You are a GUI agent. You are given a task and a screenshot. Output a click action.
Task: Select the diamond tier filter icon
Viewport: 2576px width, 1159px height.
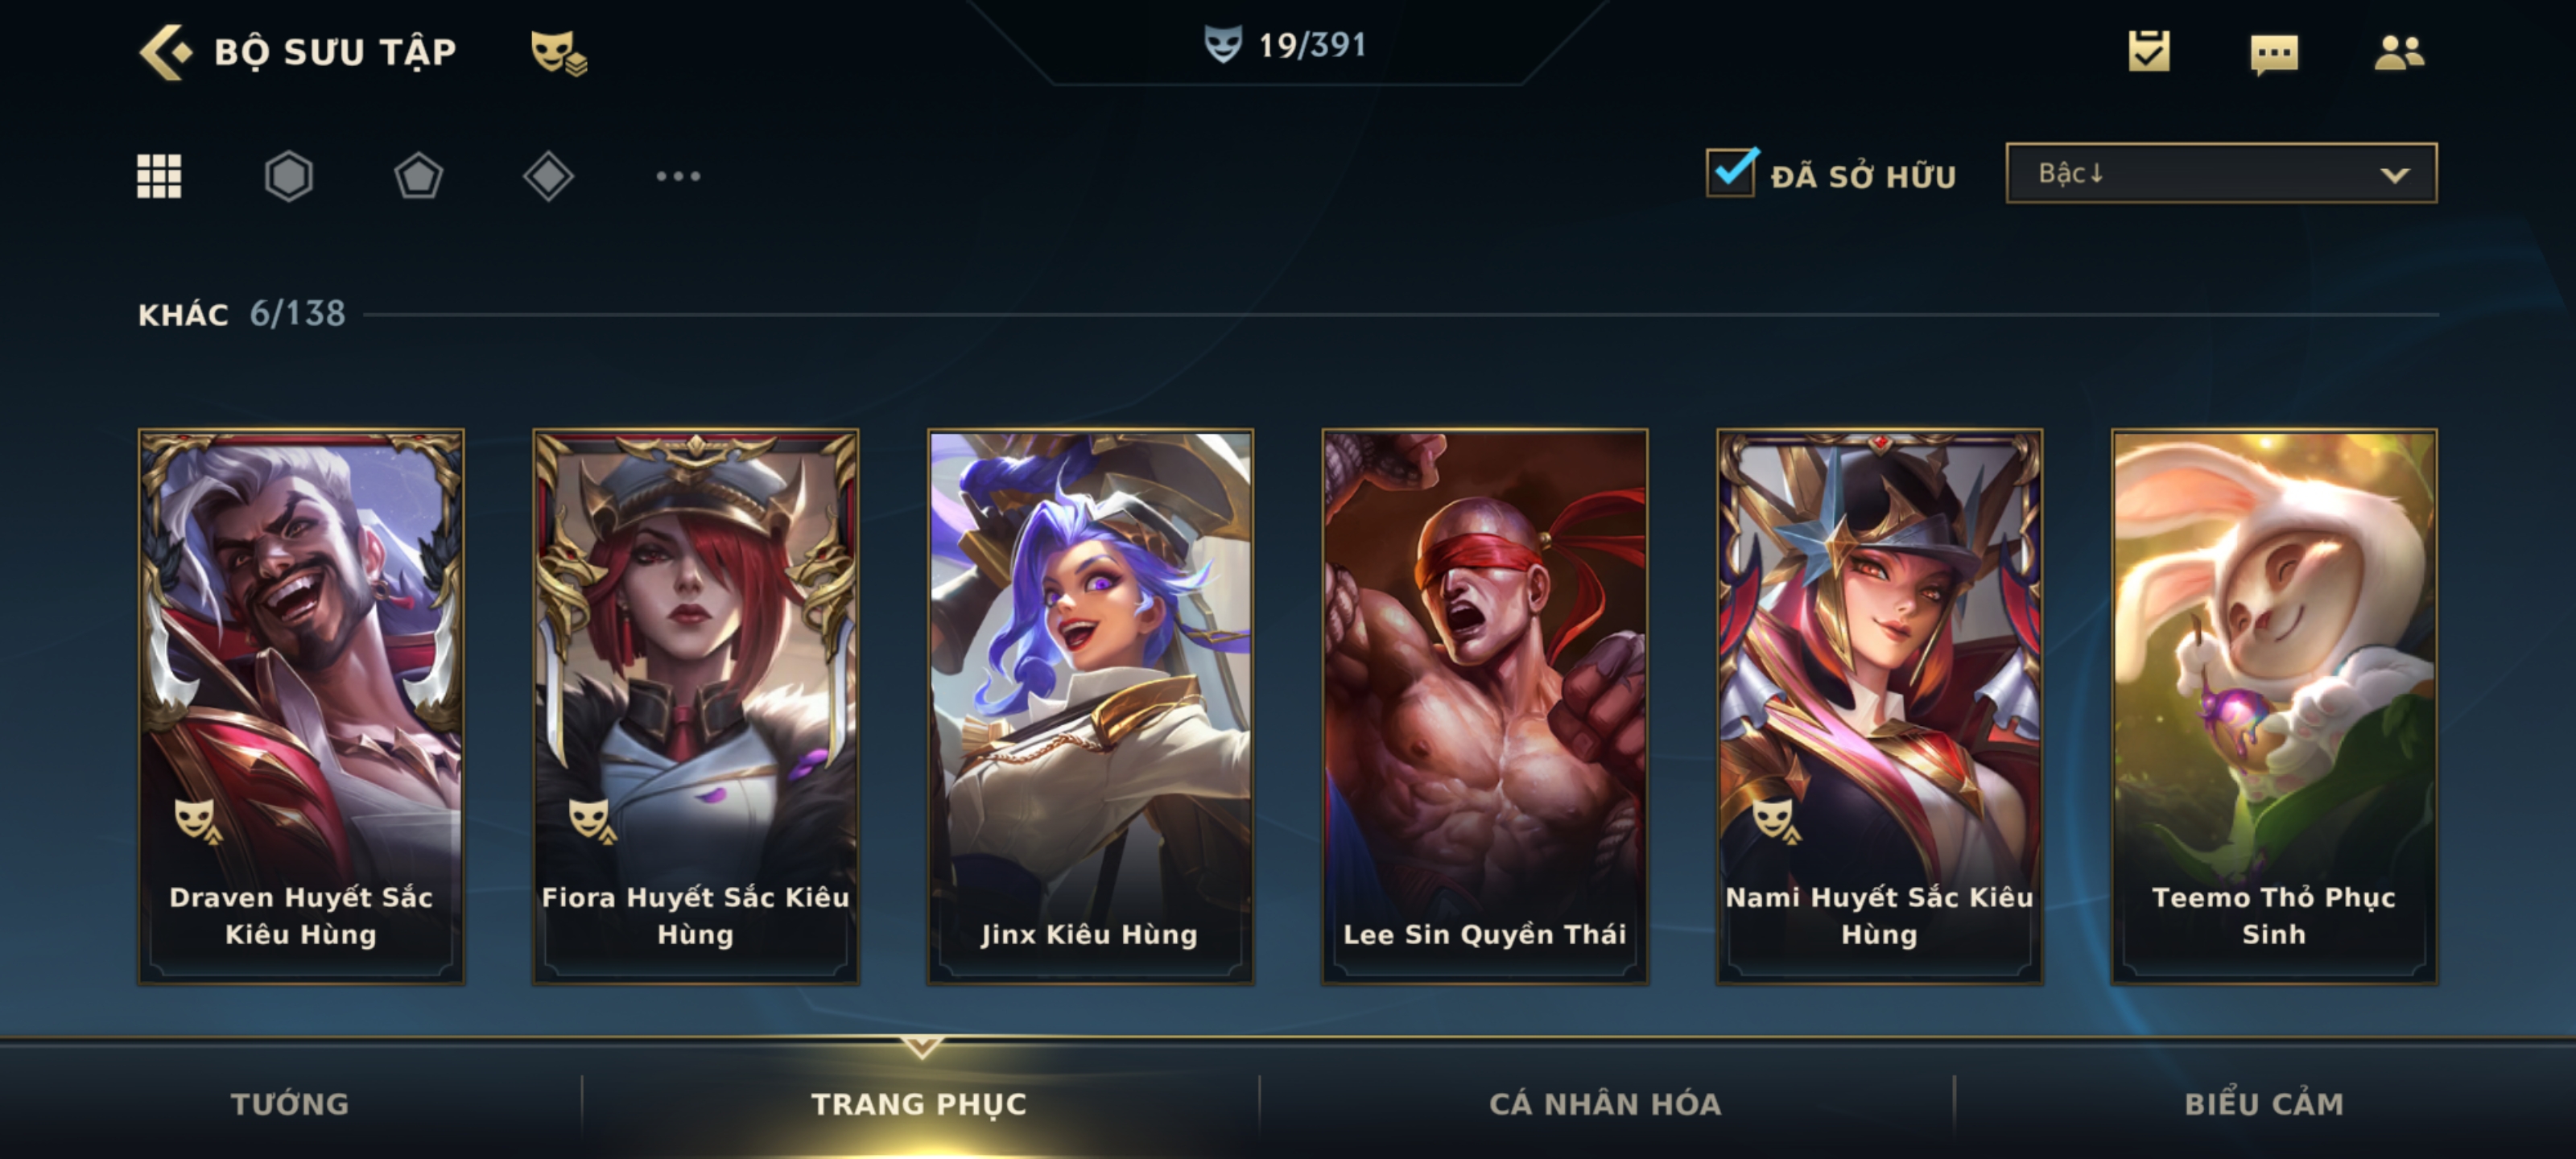click(x=548, y=176)
